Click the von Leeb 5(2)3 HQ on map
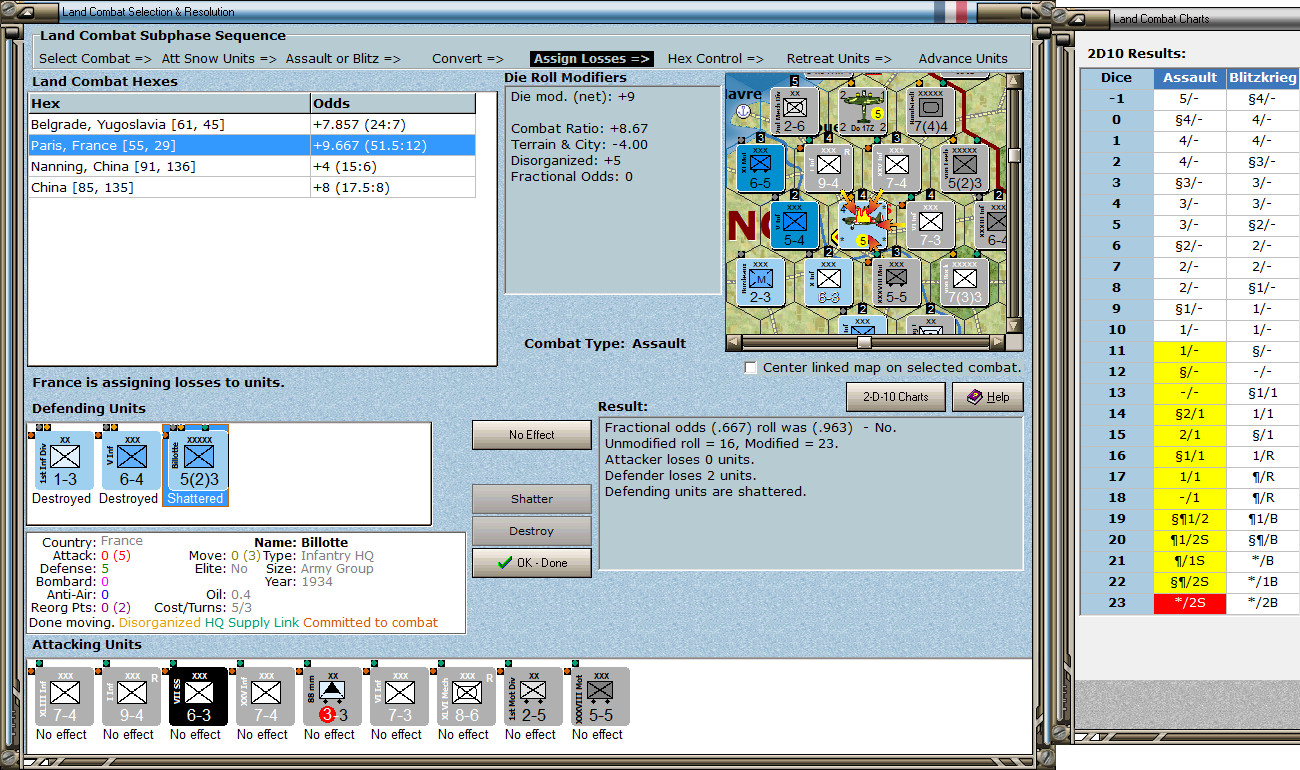 964,167
